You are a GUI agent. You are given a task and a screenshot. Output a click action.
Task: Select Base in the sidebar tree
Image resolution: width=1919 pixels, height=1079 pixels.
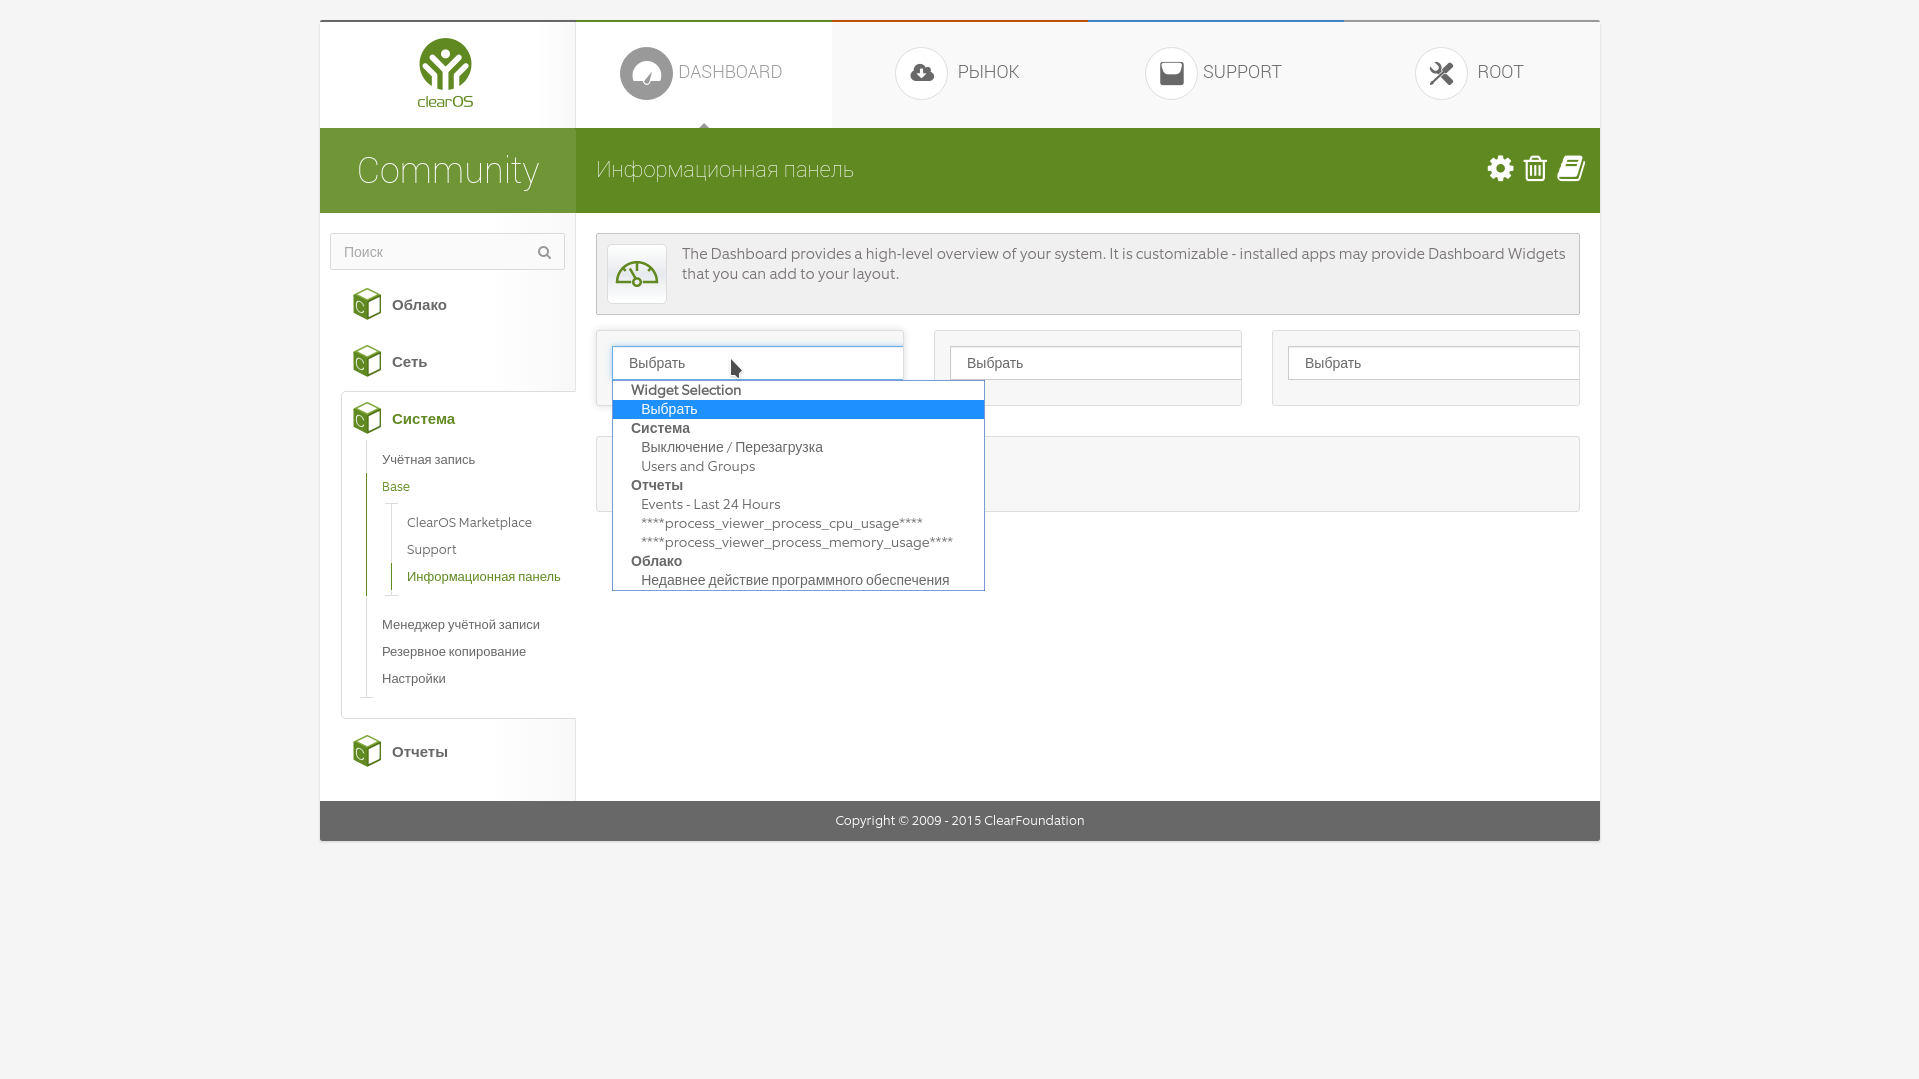(x=396, y=487)
